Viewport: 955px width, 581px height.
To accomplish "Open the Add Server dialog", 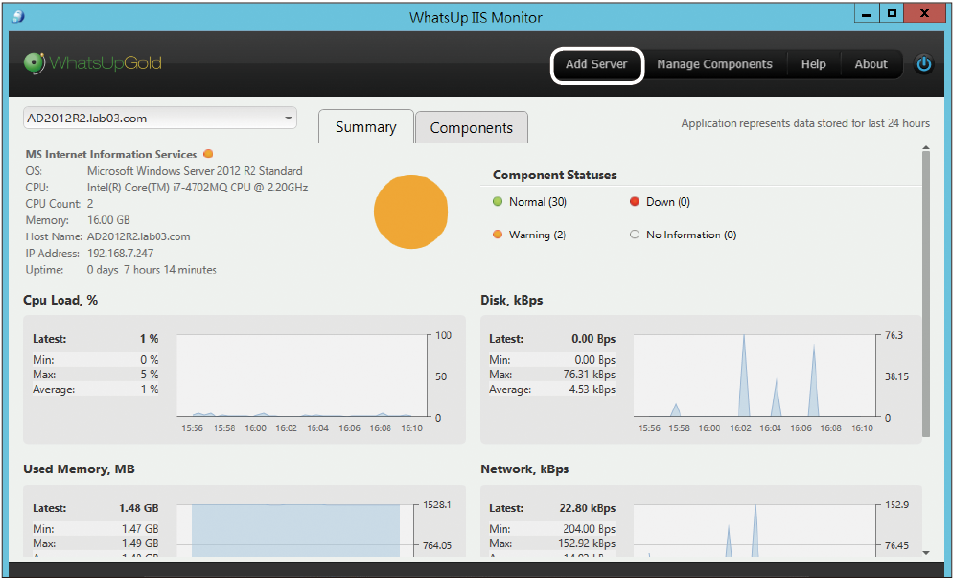I will pyautogui.click(x=596, y=65).
